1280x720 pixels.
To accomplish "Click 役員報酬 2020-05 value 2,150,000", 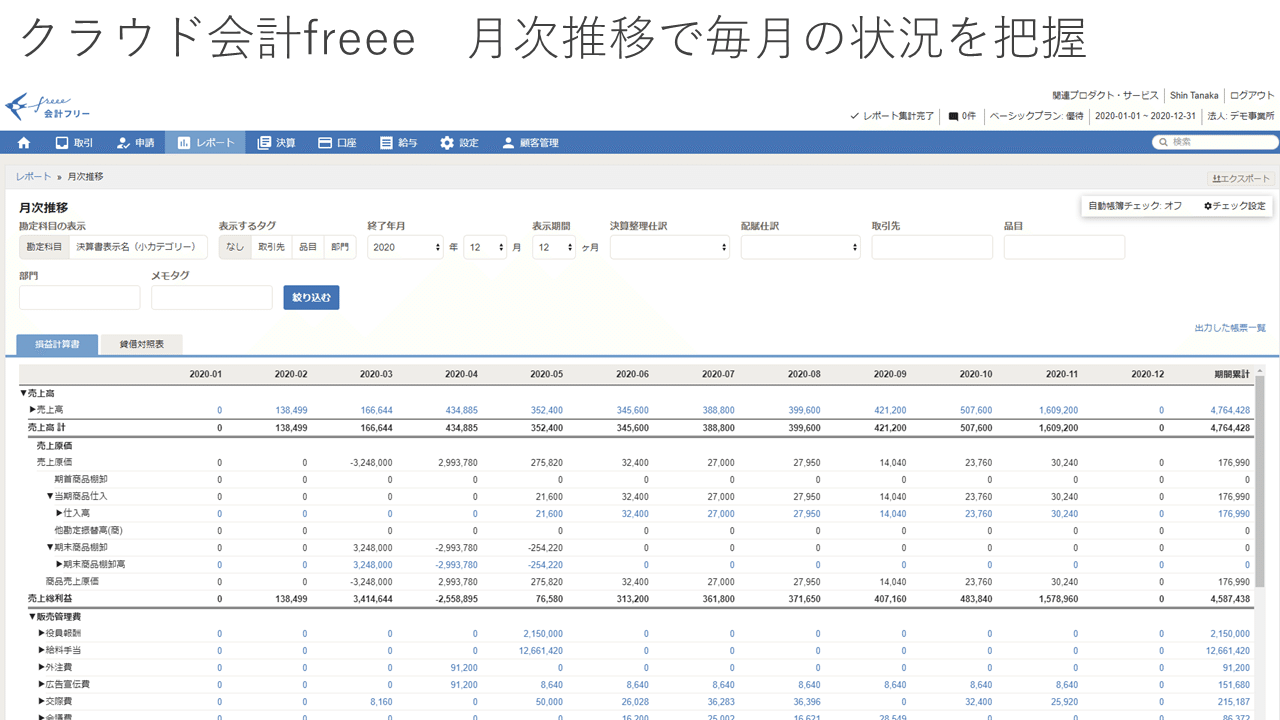I will coord(543,633).
